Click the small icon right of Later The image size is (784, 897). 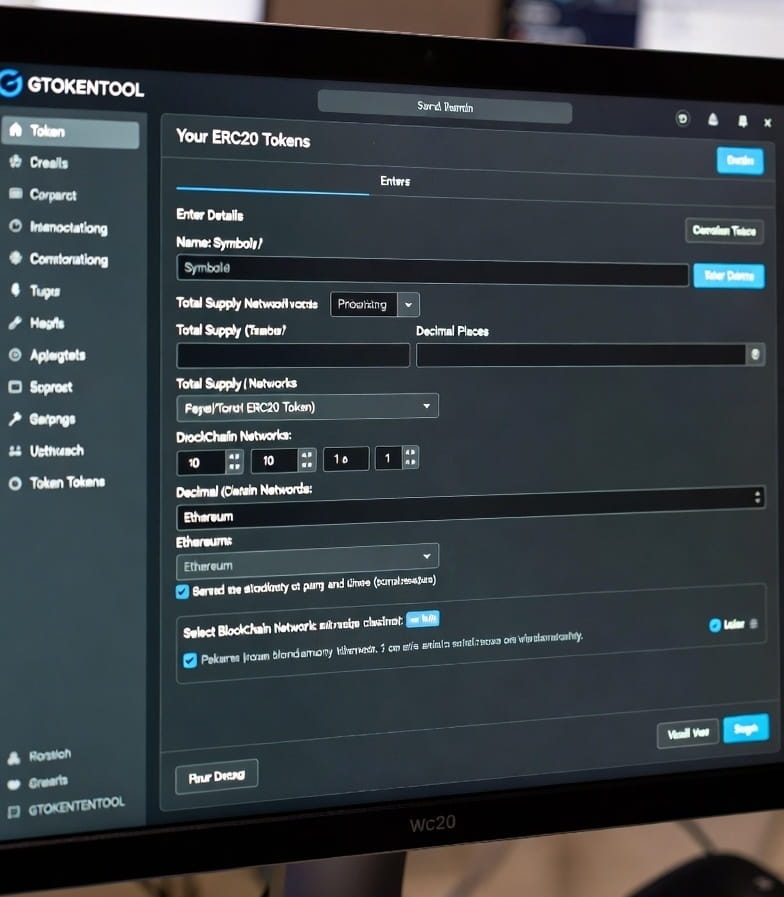coord(754,624)
